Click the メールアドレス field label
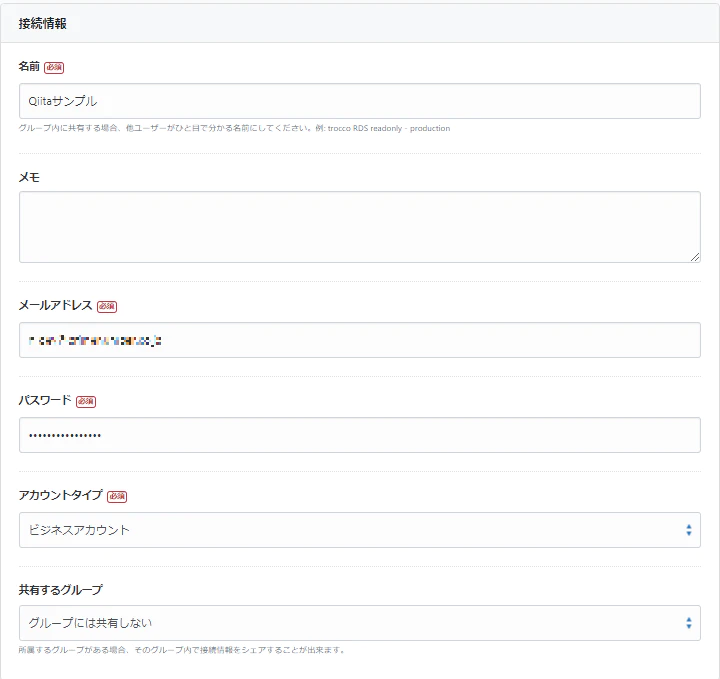 tap(55, 306)
